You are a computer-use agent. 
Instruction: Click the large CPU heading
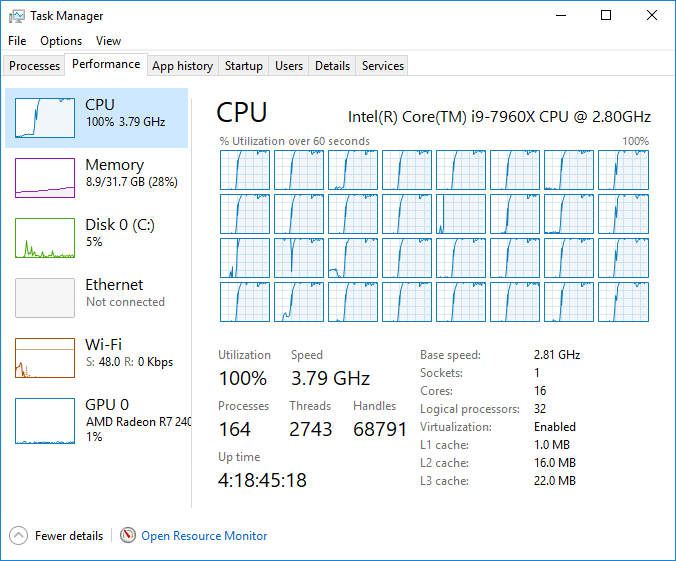pos(242,113)
